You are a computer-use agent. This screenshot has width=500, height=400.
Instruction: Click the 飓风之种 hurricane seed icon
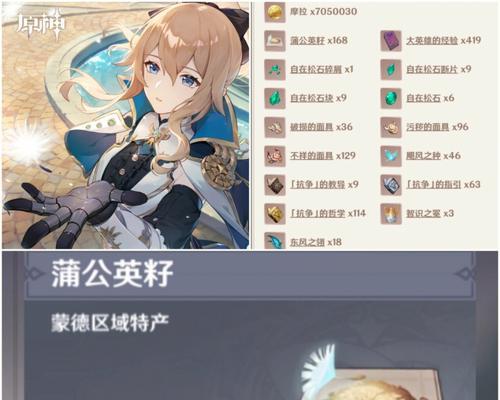(x=391, y=156)
